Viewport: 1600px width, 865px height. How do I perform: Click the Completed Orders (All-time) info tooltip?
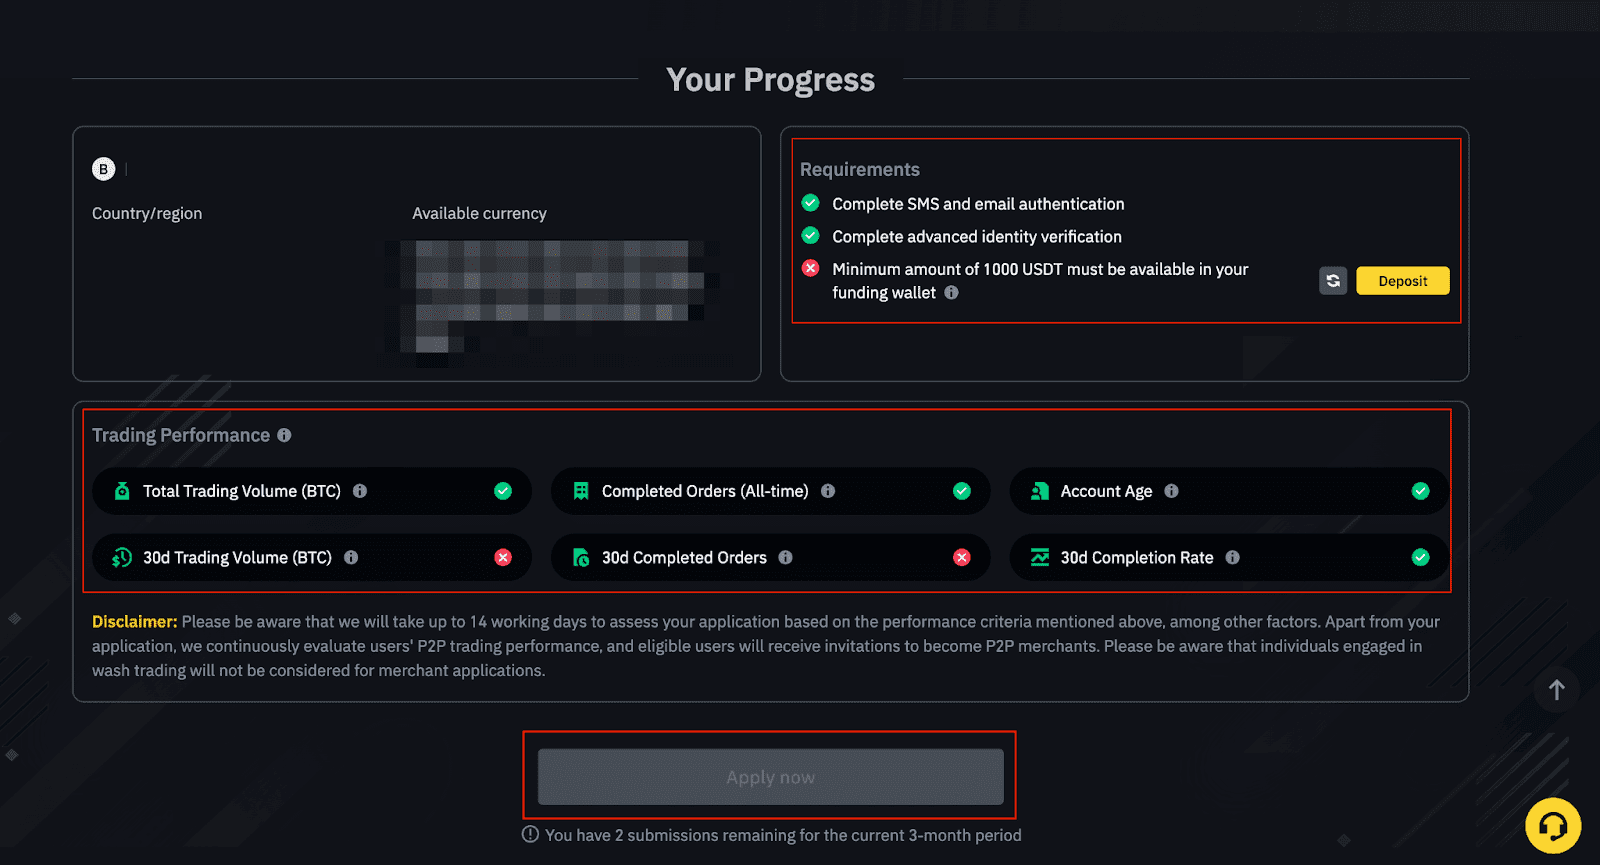(828, 491)
